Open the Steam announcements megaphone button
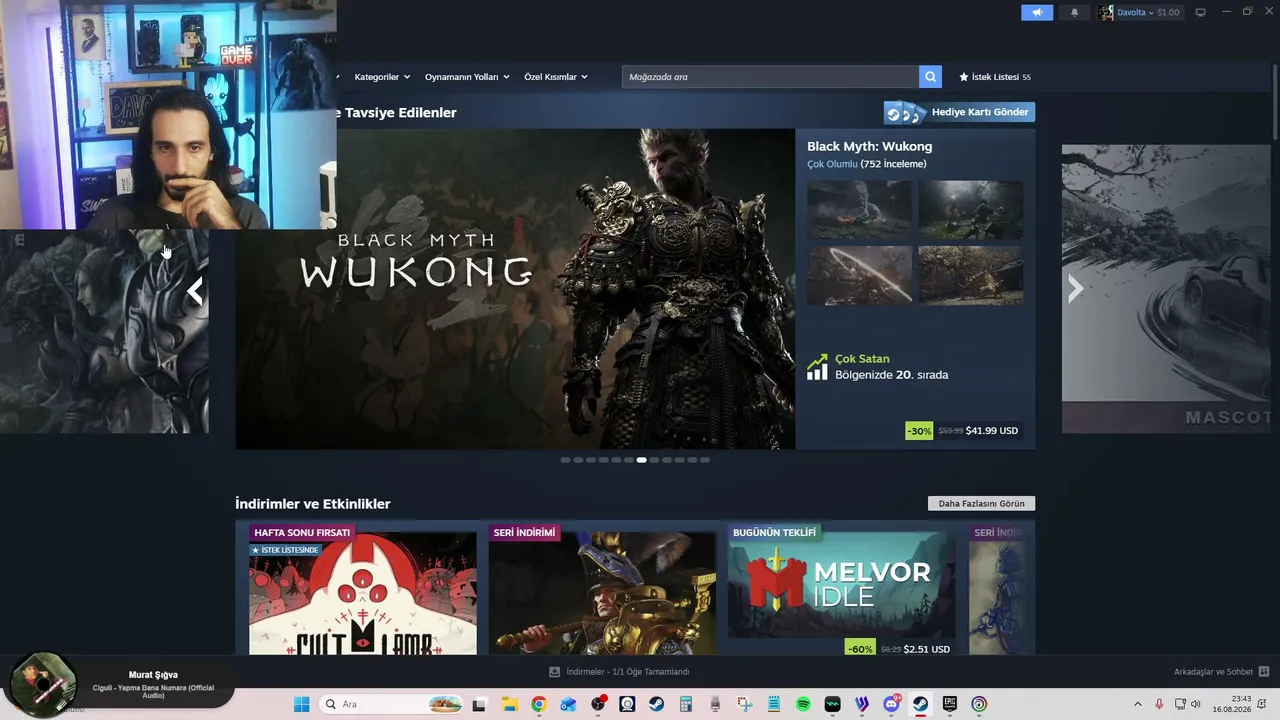 (x=1037, y=12)
